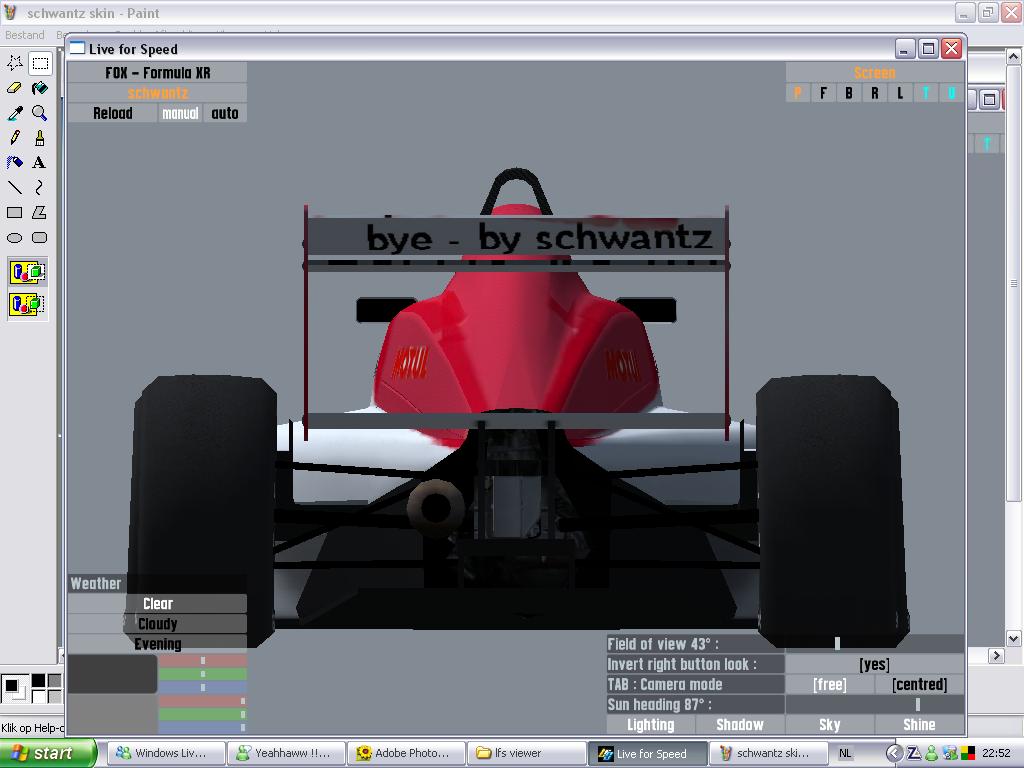1024x768 pixels.
Task: Adjust the Sun heading slider
Action: (874, 705)
